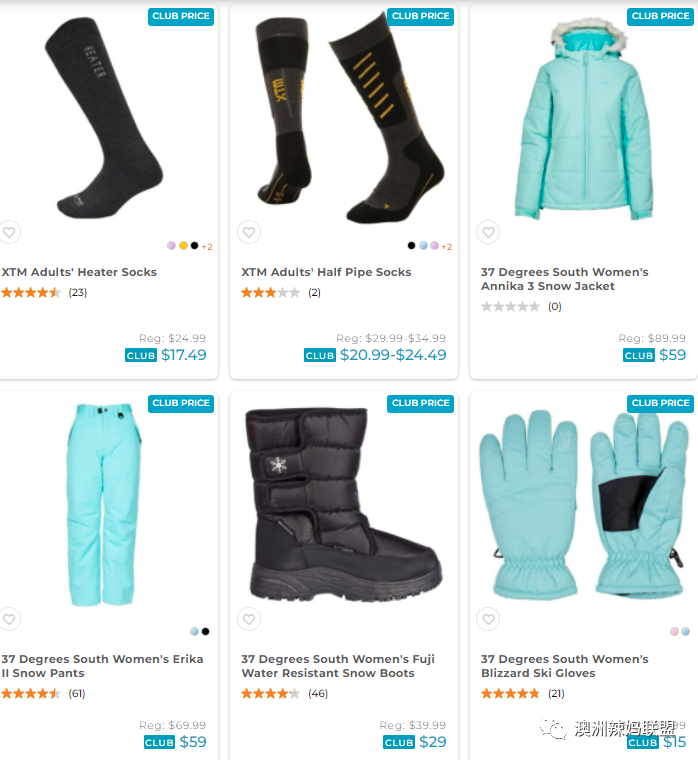Save Erika II Snow Pants with heart icon
Viewport: 698px width, 760px height.
(x=9, y=619)
